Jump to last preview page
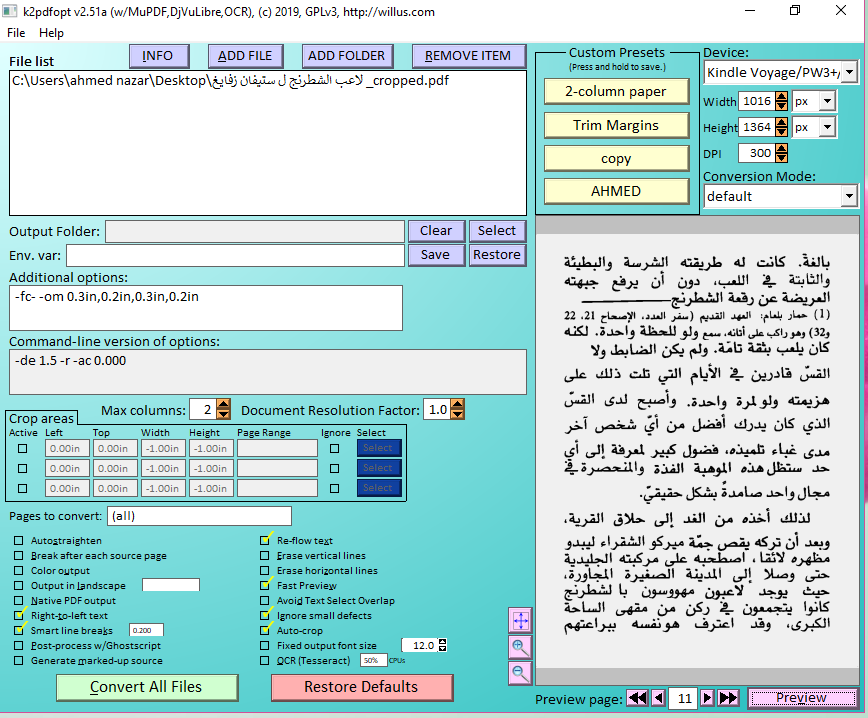 pyautogui.click(x=728, y=698)
